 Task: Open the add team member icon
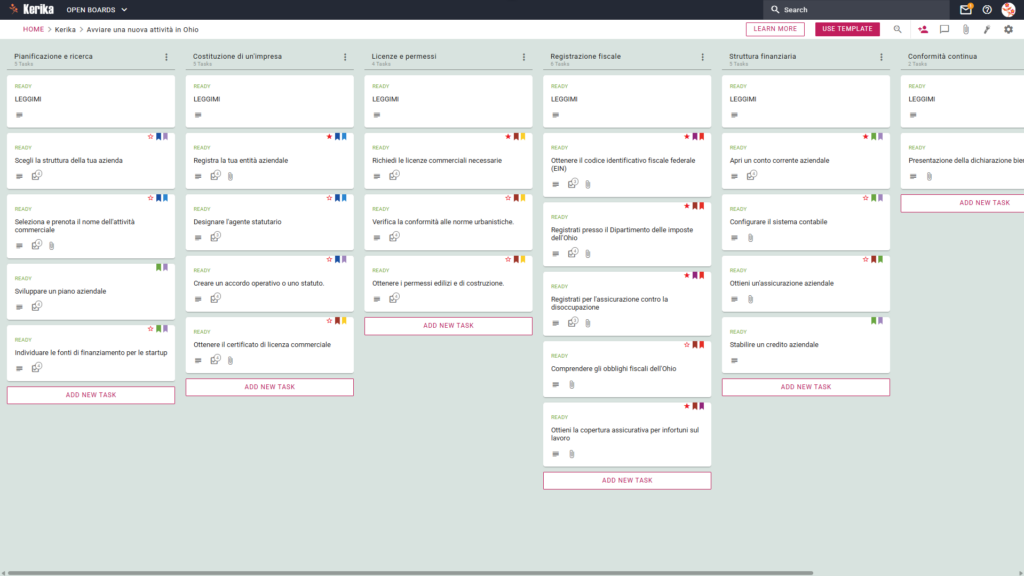pos(923,29)
